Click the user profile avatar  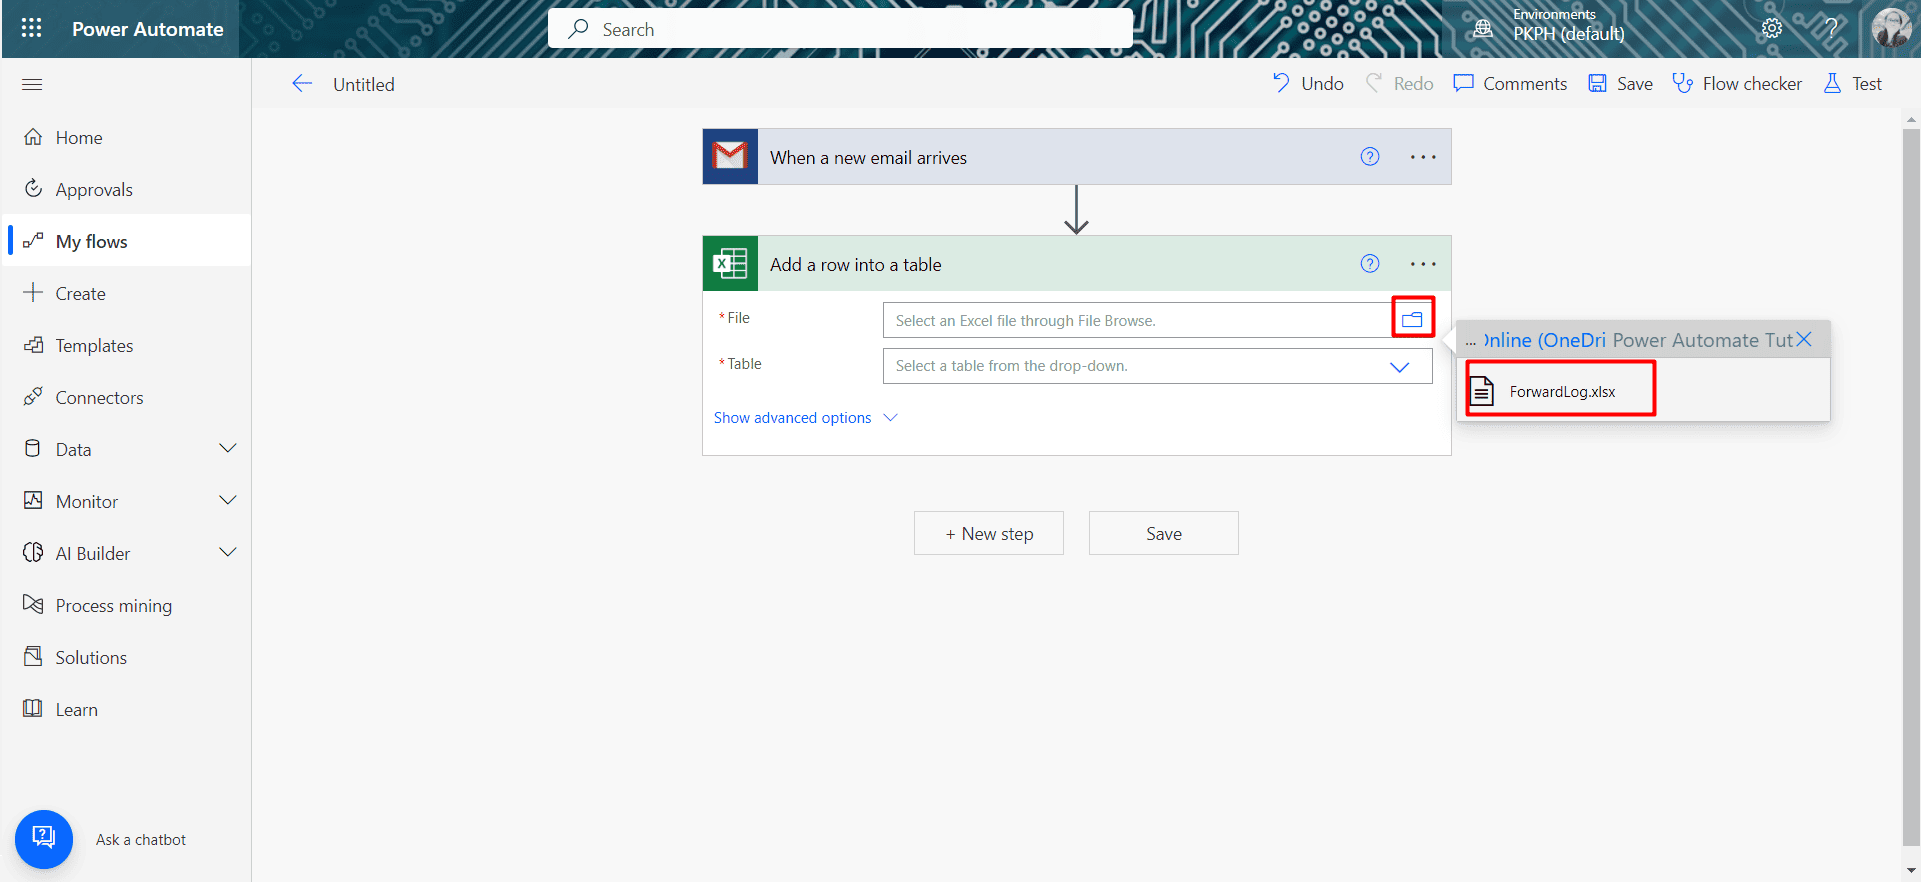pyautogui.click(x=1890, y=28)
